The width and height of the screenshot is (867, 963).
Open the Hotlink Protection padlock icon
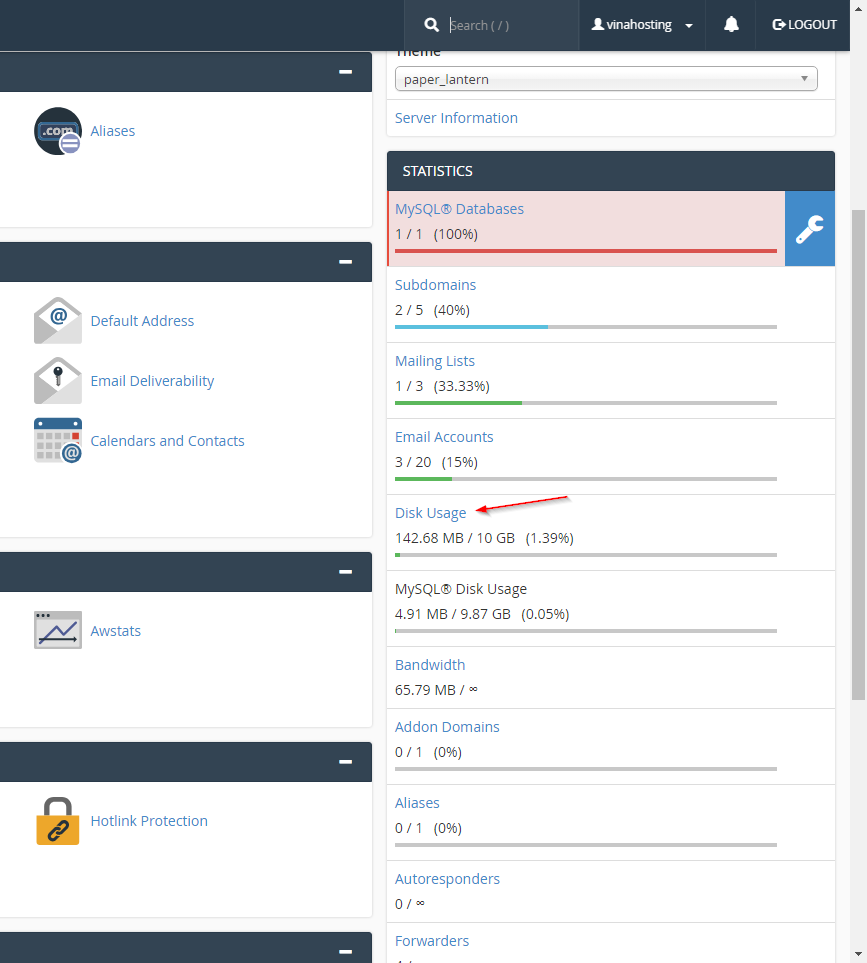click(57, 821)
